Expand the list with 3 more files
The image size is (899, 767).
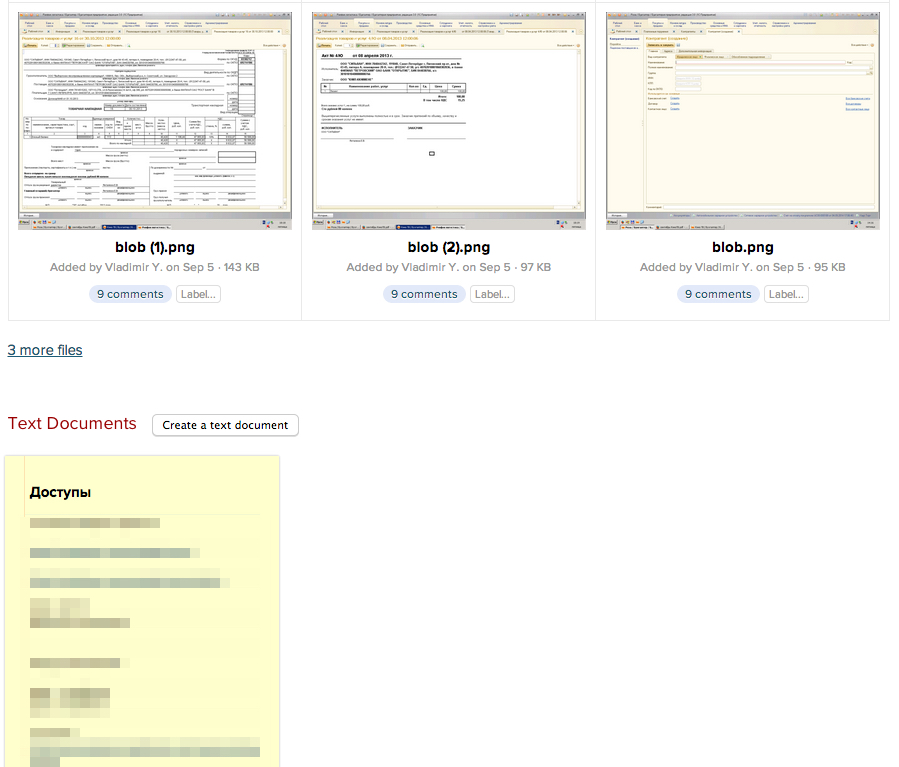[45, 350]
